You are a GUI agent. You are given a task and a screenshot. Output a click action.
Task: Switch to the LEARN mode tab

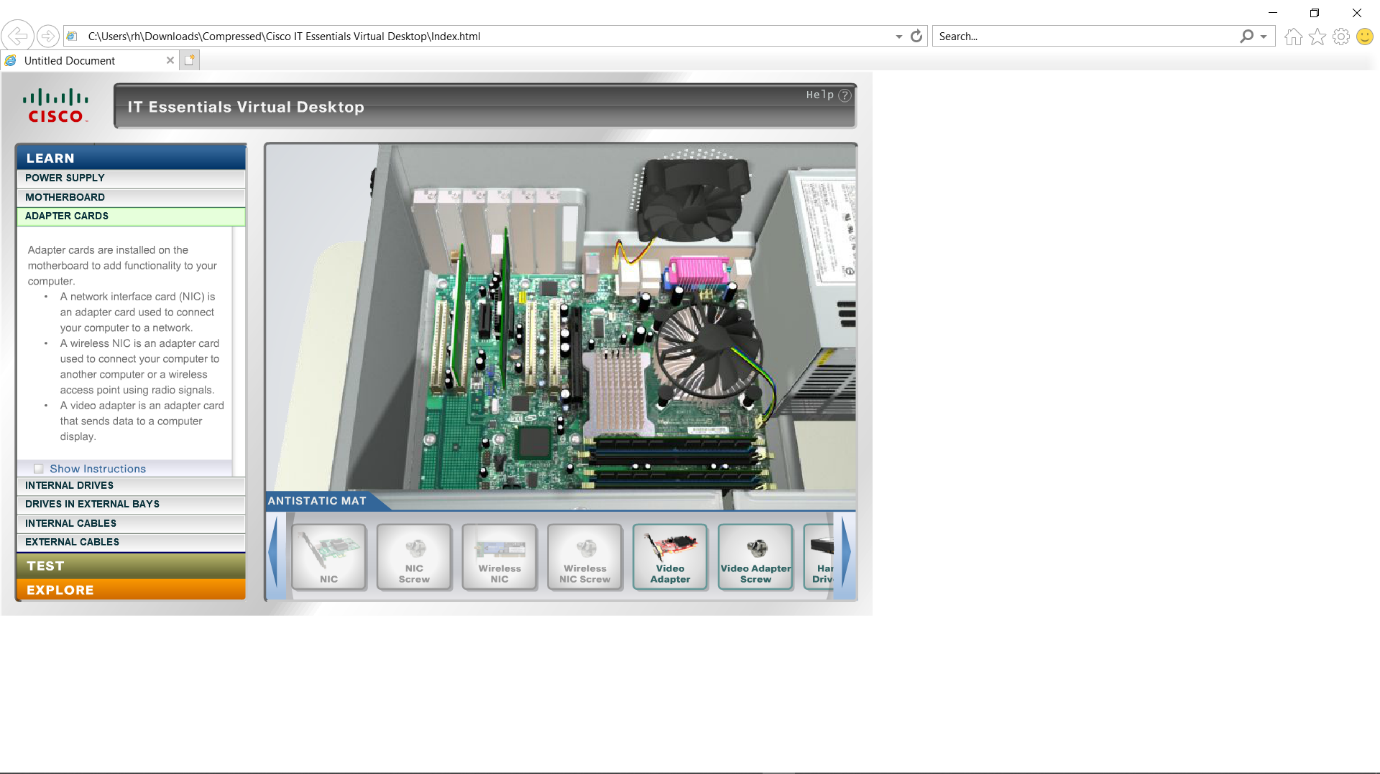(x=131, y=157)
